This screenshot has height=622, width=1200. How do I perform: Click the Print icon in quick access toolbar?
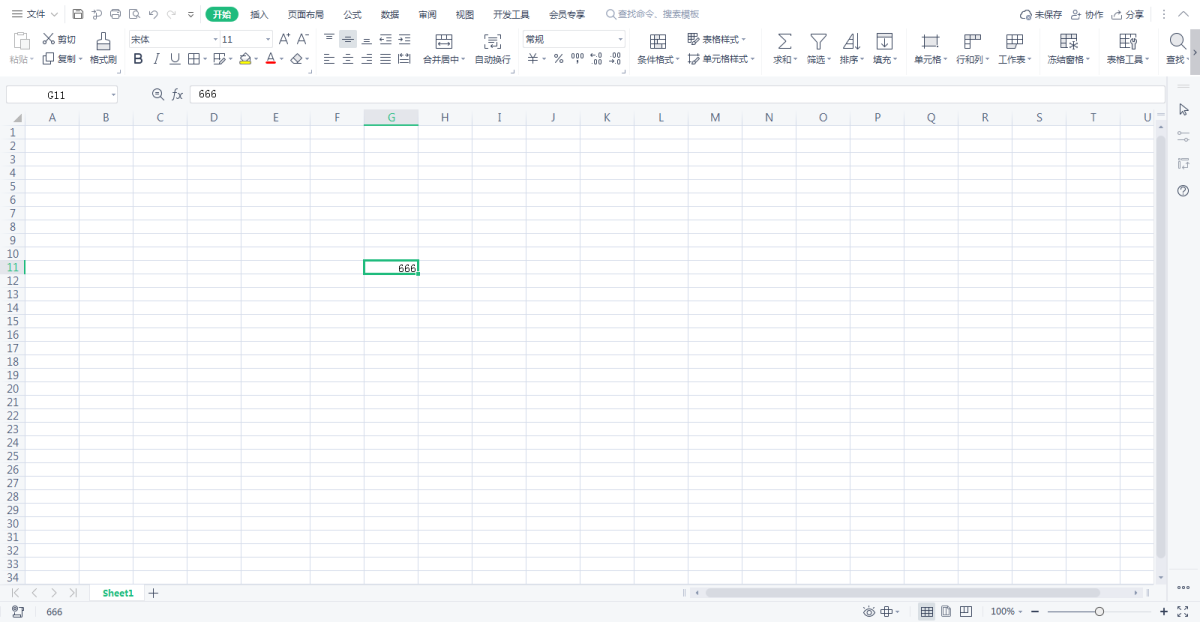[x=116, y=15]
